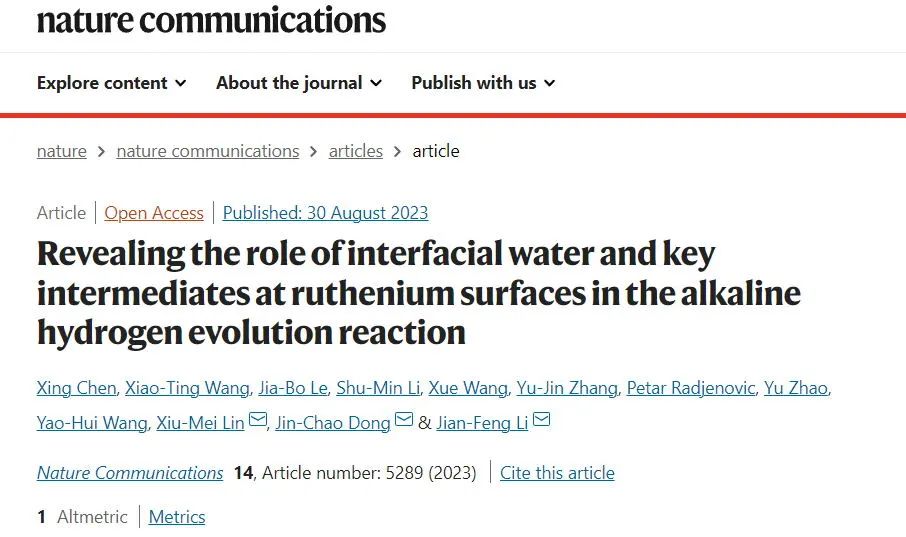Click the envelope icon beside Jian-Feng Li

click(541, 419)
